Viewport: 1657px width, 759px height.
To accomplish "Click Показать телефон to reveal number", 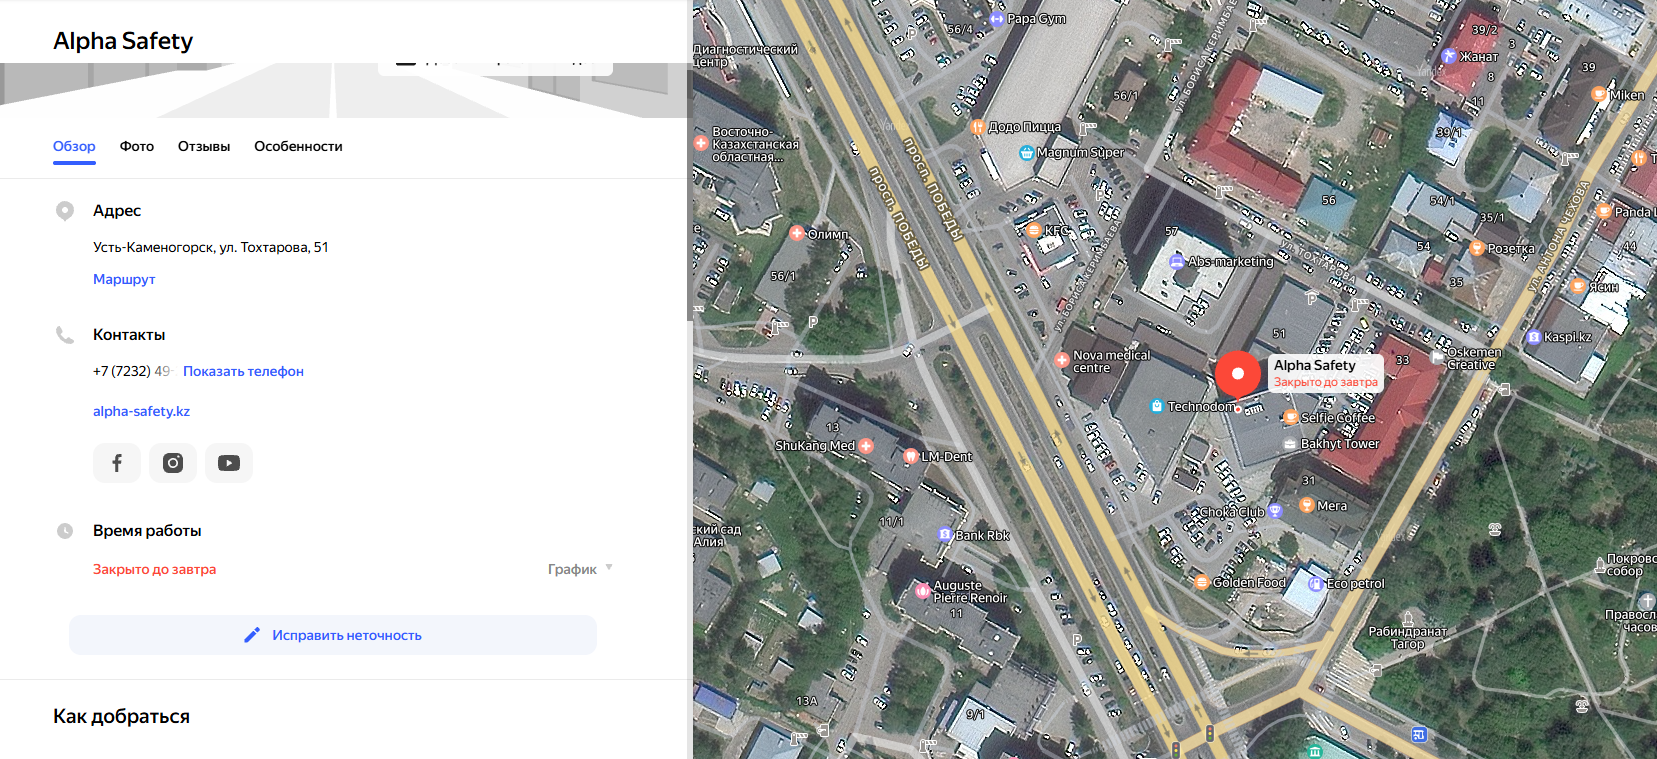I will pos(243,371).
